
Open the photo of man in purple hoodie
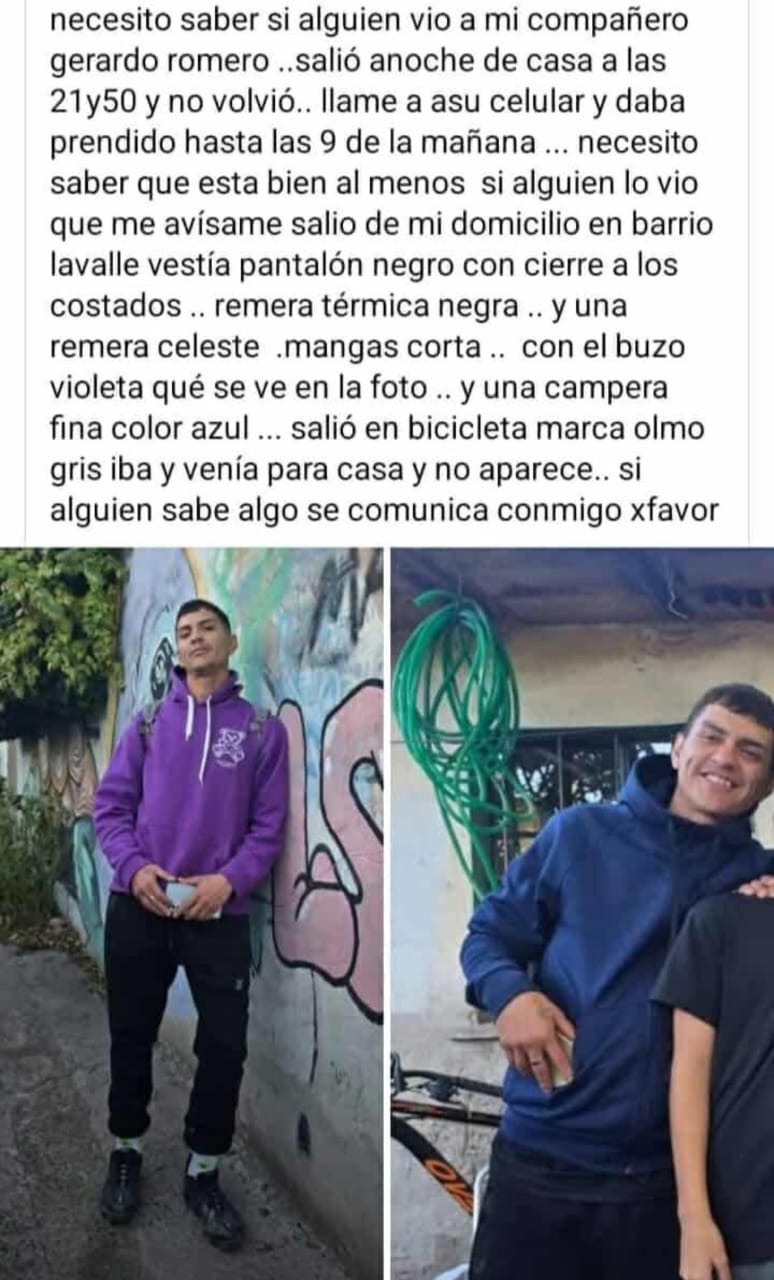tap(191, 913)
